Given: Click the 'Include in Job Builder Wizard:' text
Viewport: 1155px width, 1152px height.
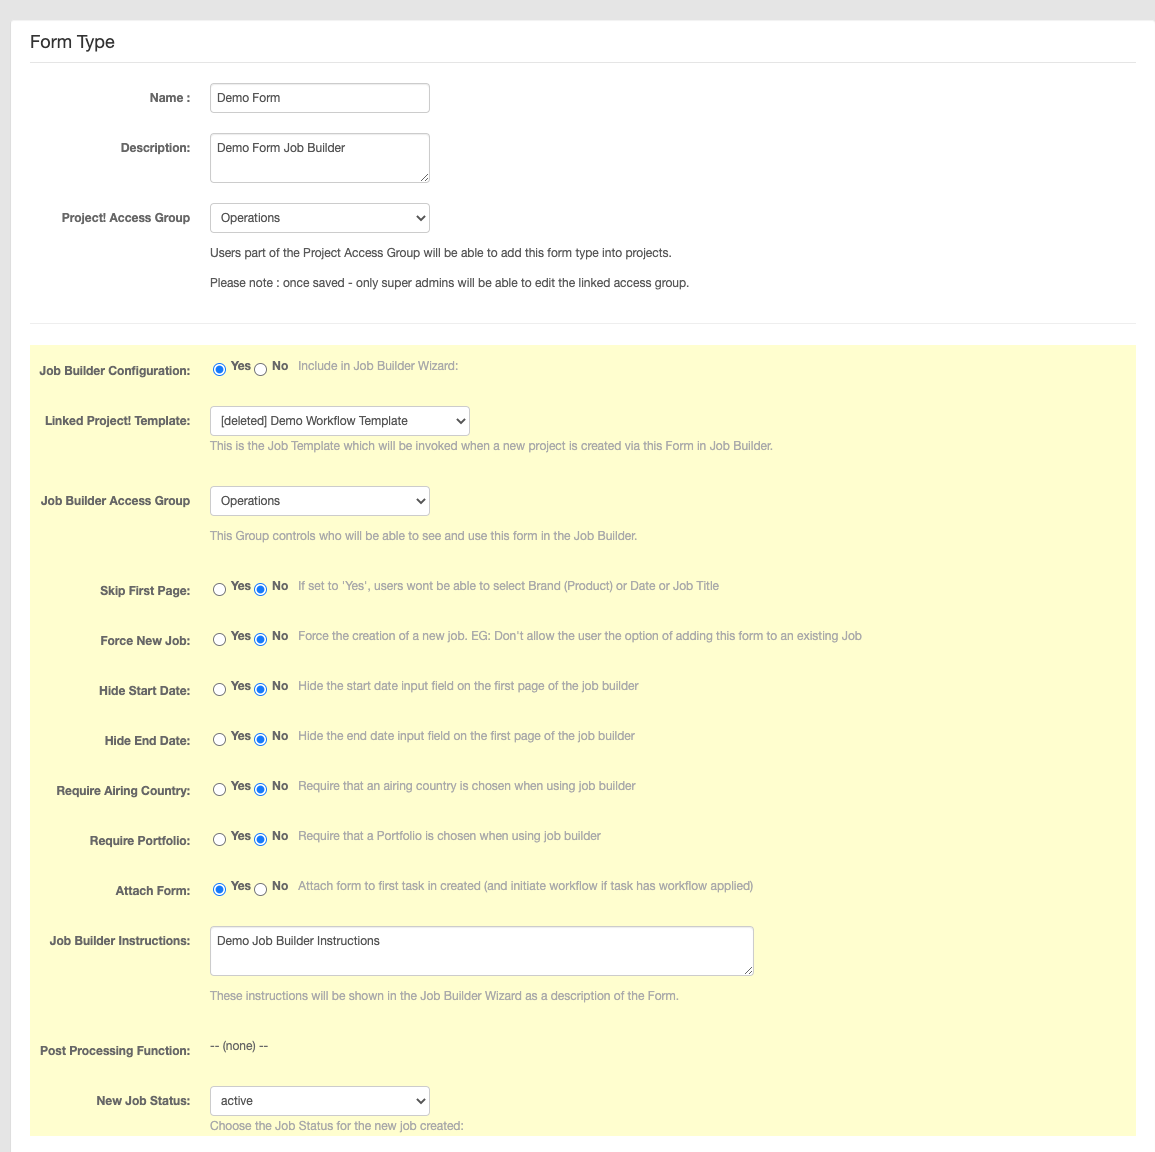Looking at the screenshot, I should pyautogui.click(x=378, y=366).
